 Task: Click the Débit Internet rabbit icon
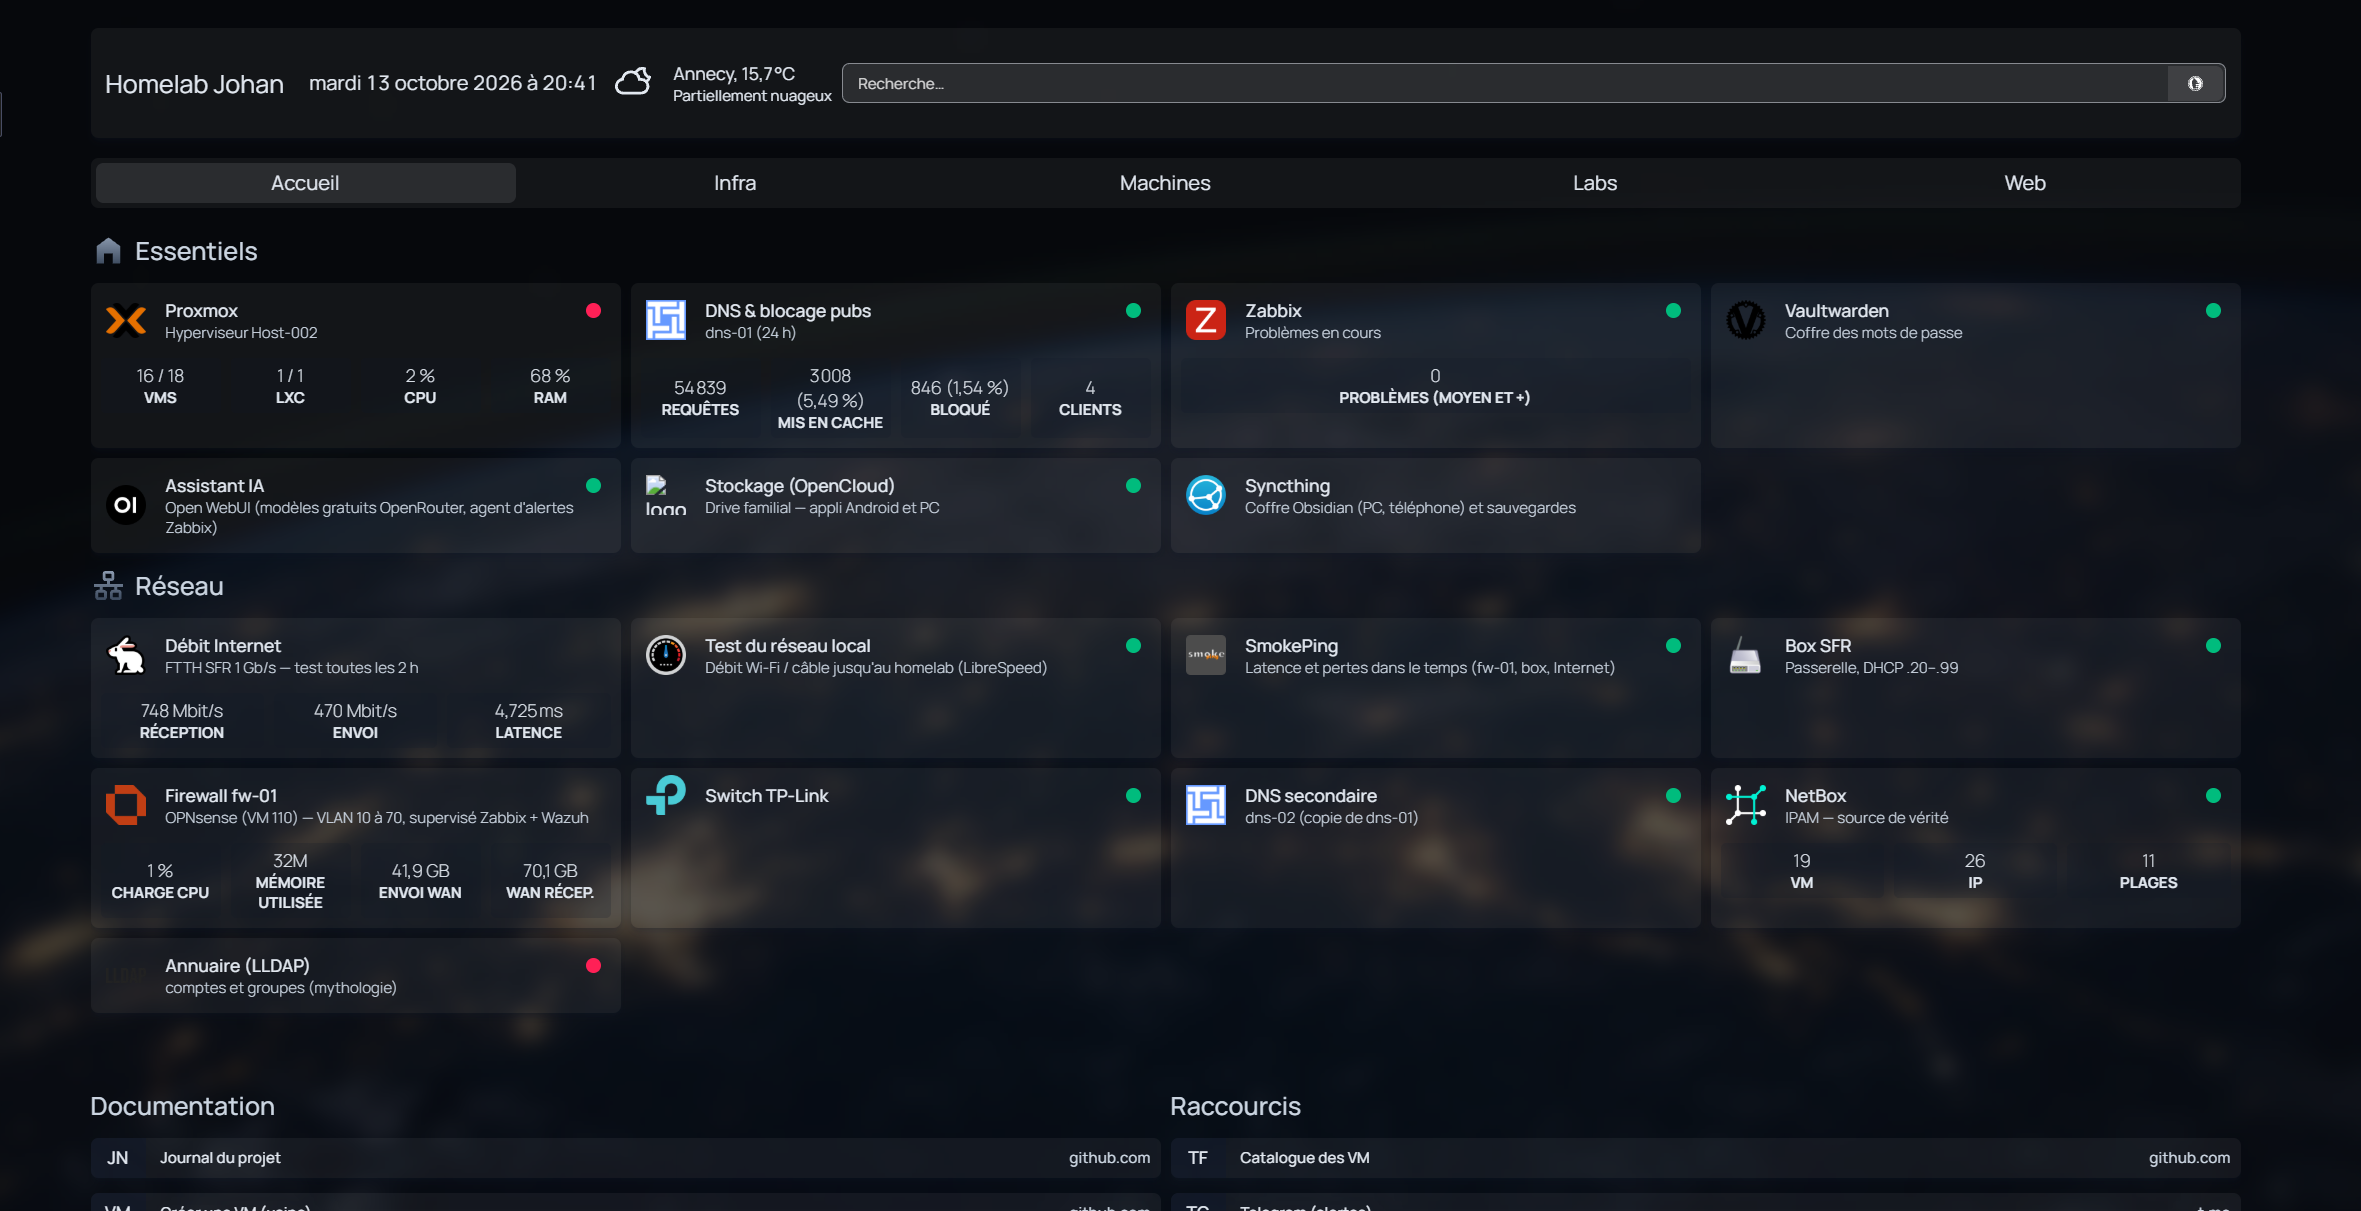click(126, 656)
